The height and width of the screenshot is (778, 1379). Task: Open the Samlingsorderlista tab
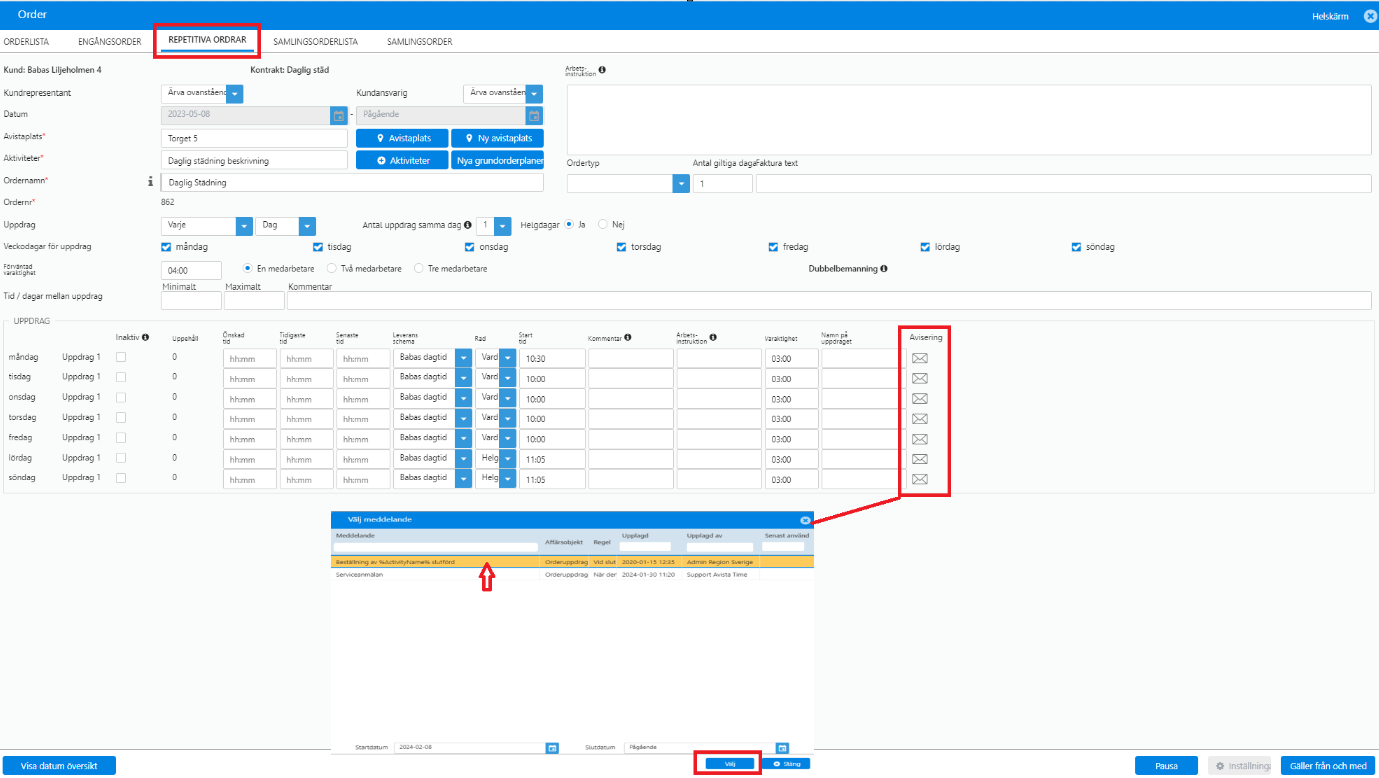click(316, 42)
